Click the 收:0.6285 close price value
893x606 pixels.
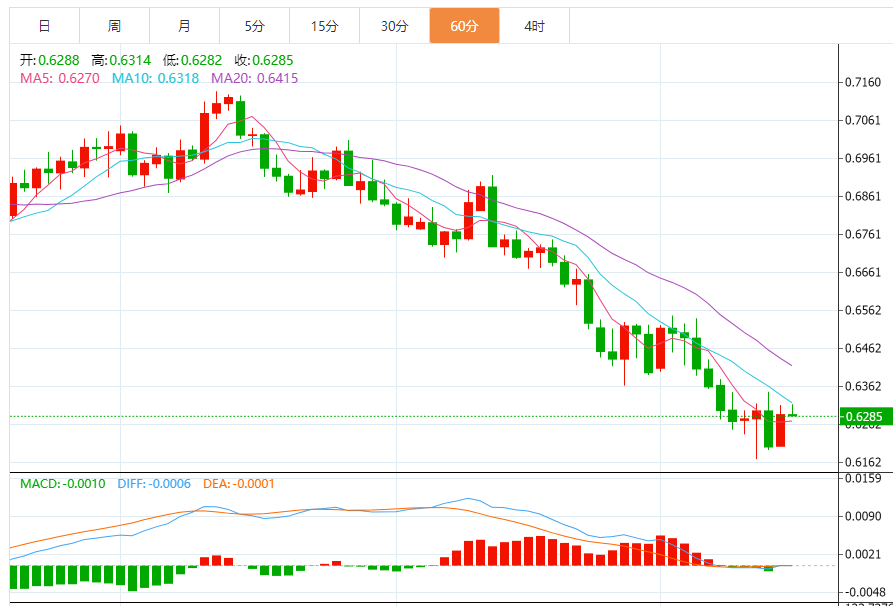tap(264, 60)
